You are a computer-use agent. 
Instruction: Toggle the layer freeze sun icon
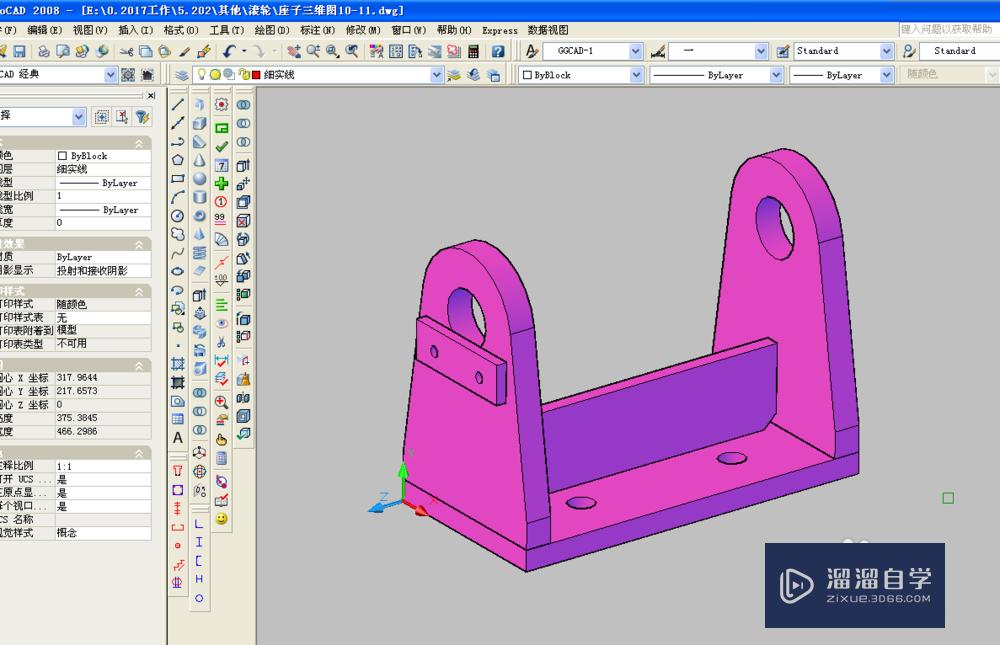point(215,75)
